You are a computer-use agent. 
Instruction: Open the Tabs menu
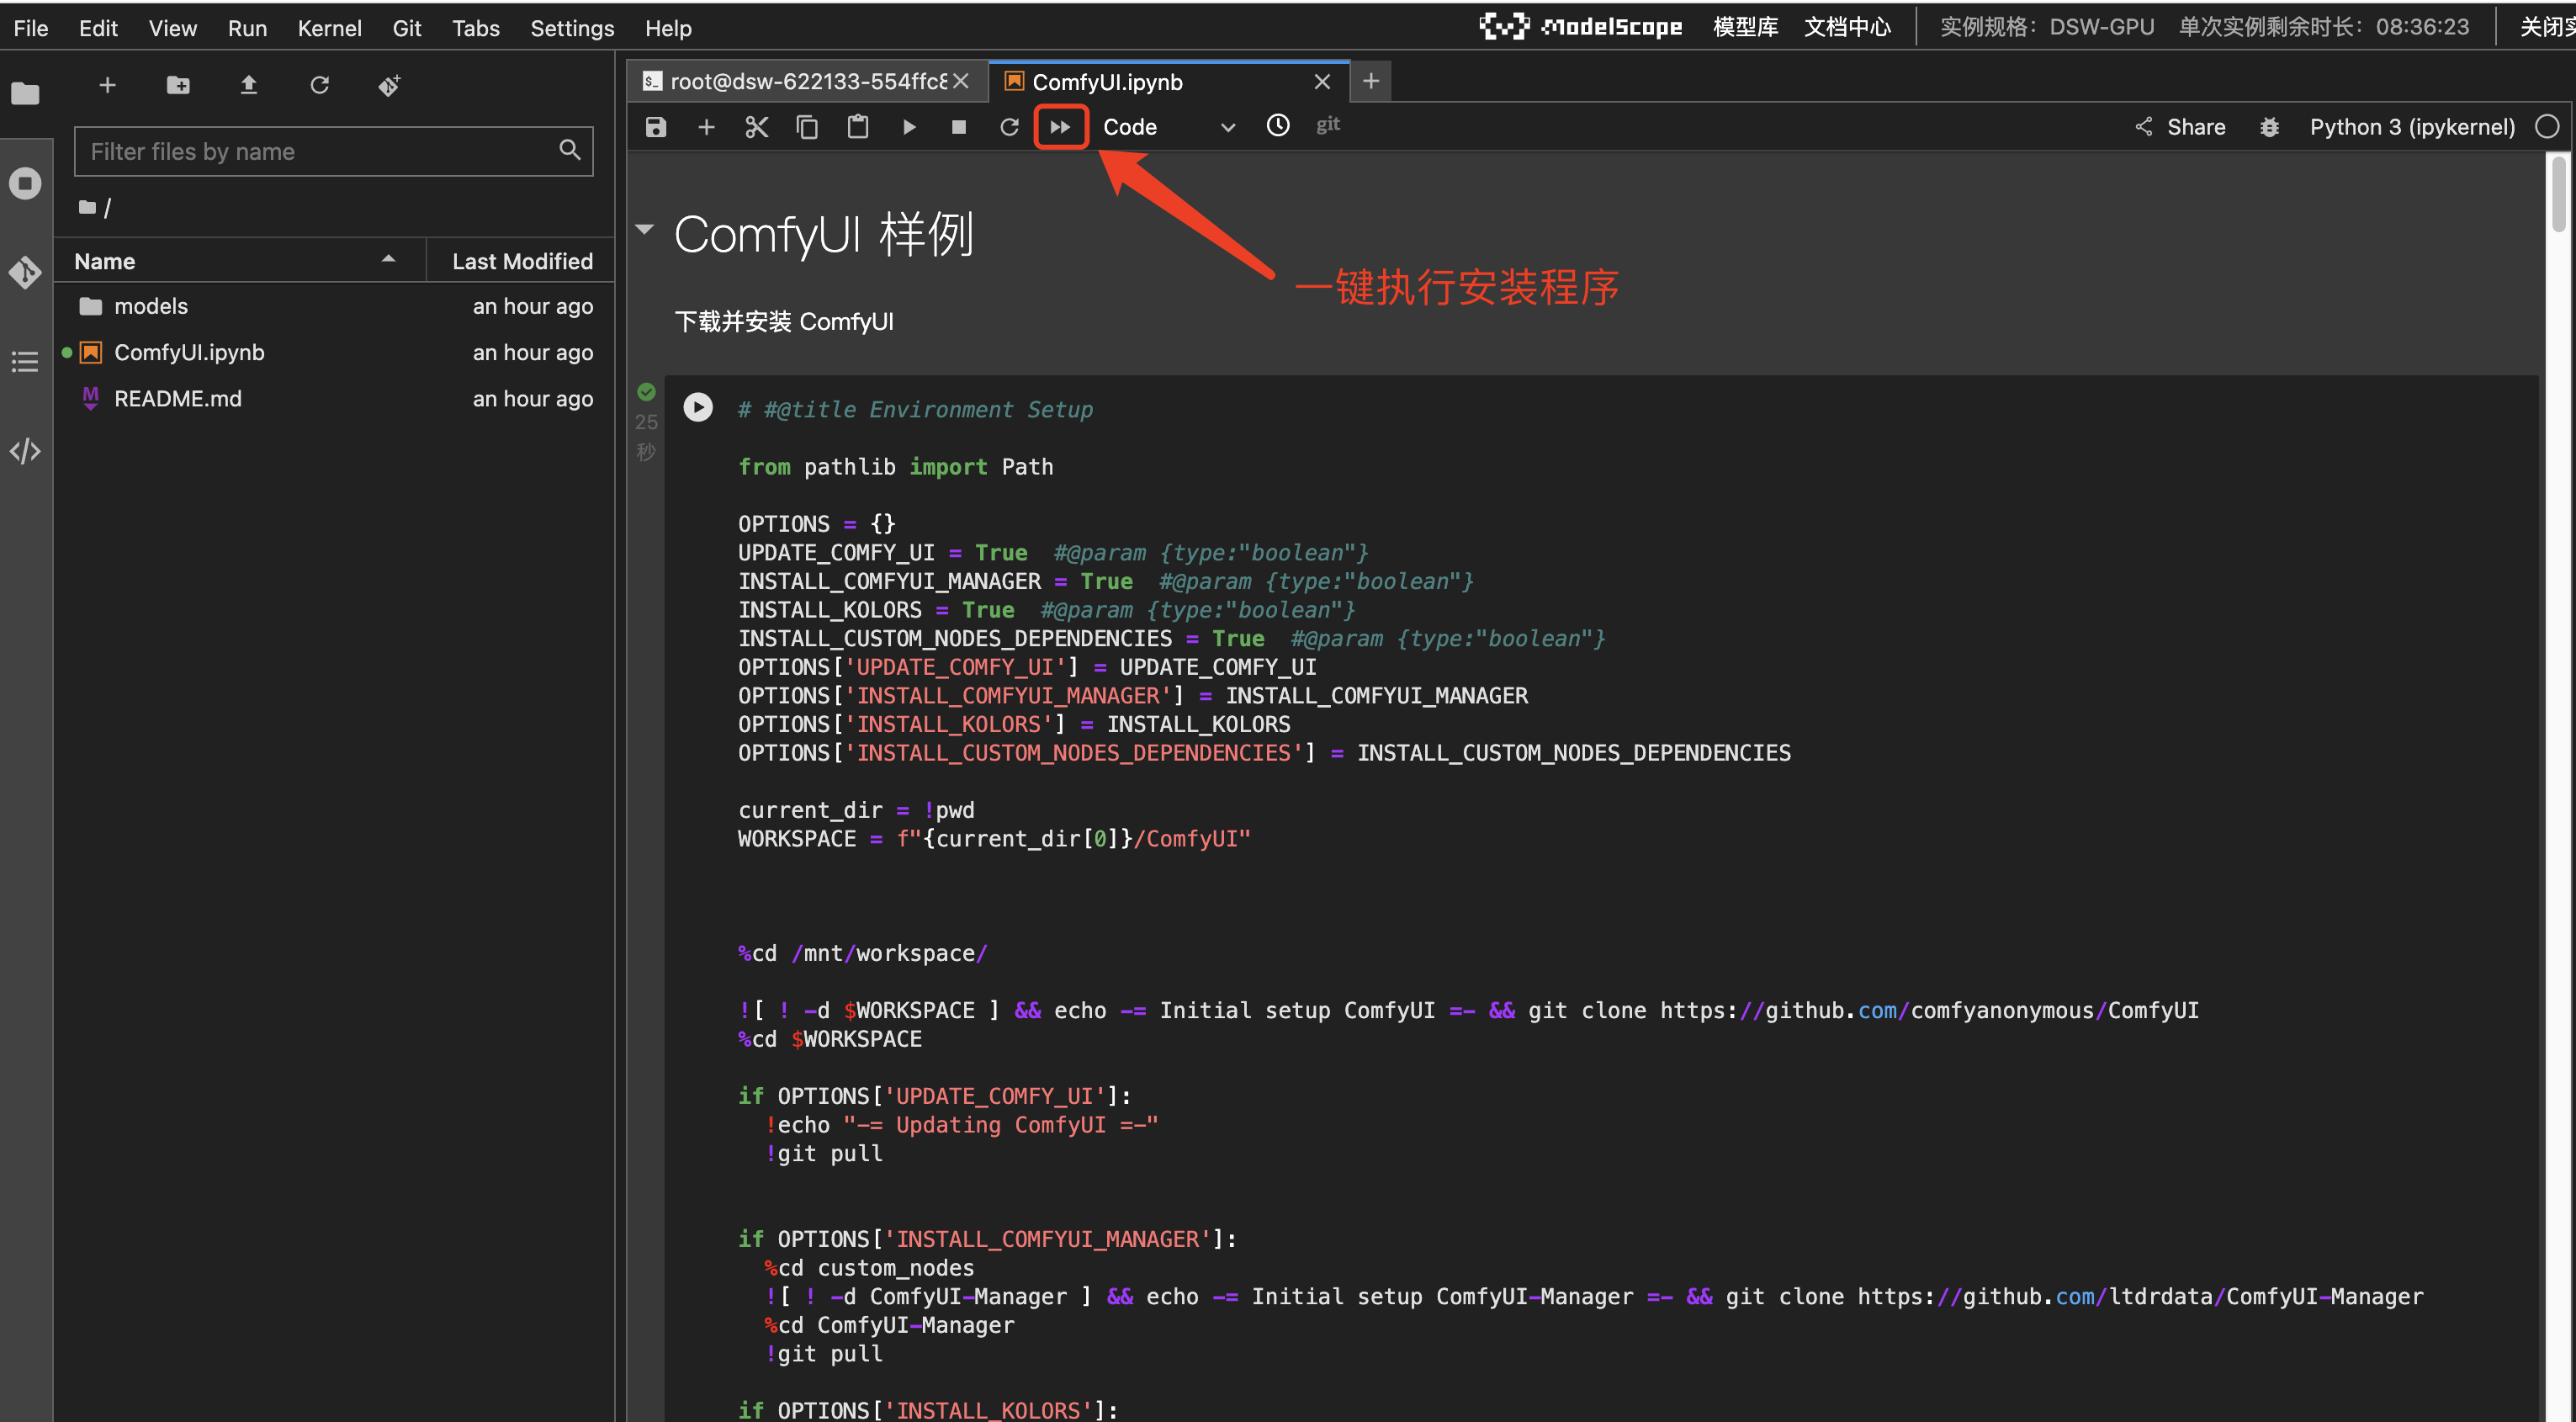pyautogui.click(x=475, y=28)
